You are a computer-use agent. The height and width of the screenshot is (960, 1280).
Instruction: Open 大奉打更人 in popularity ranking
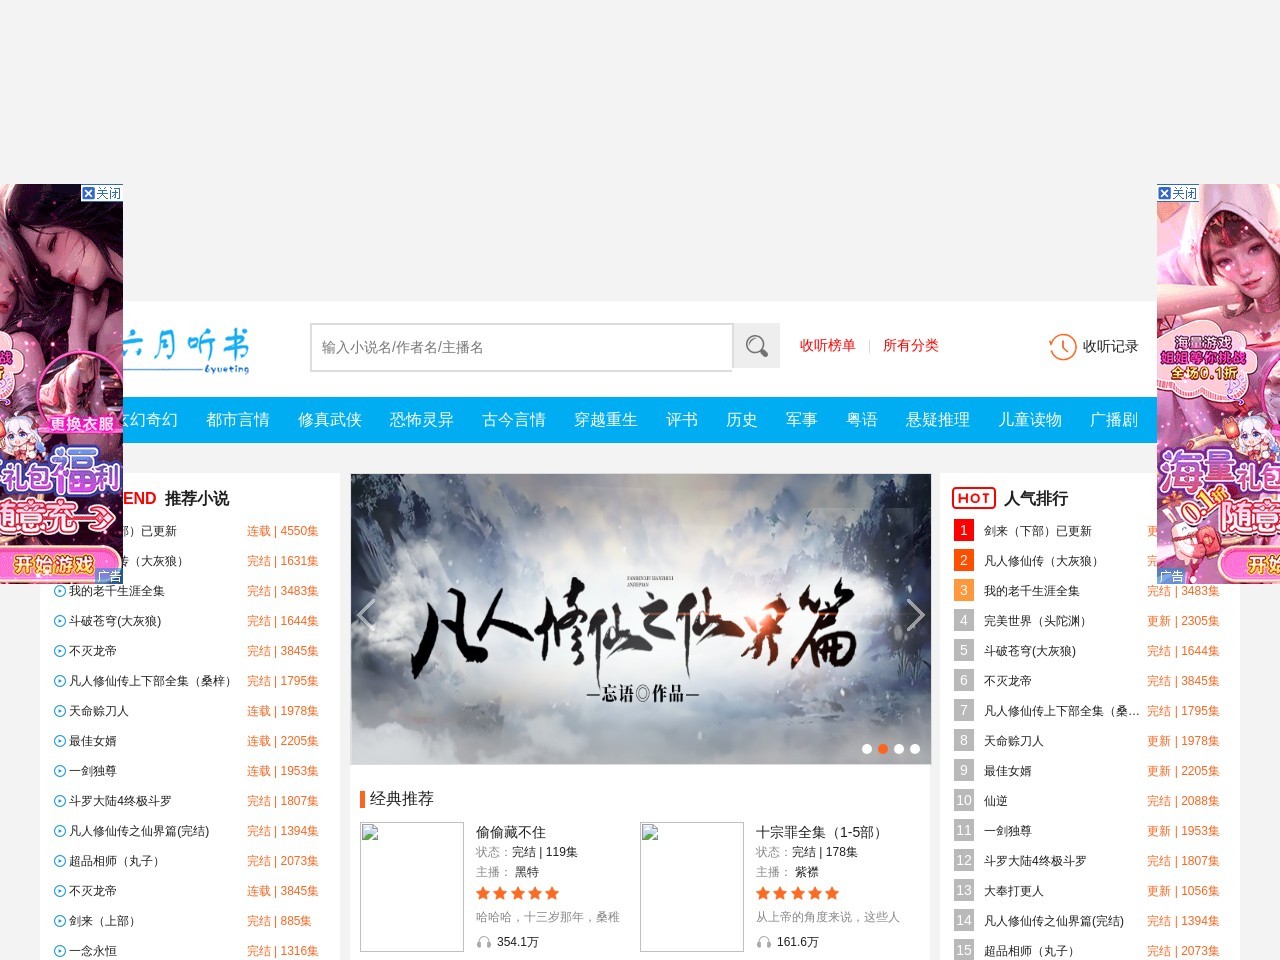click(x=1014, y=891)
